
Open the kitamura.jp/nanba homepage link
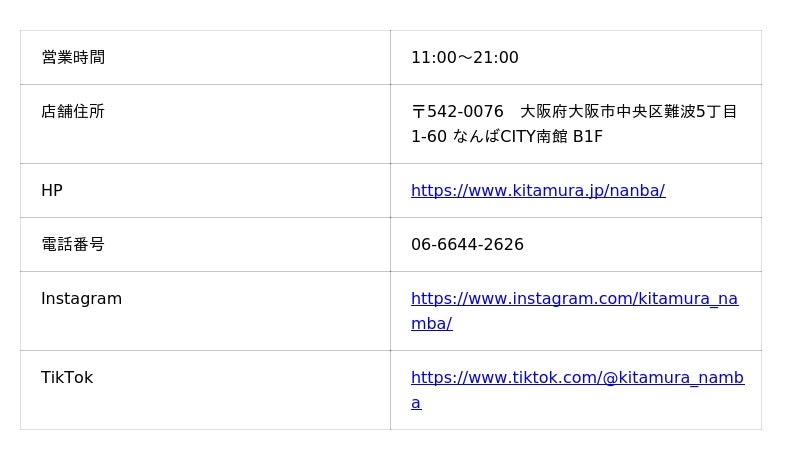pos(537,190)
